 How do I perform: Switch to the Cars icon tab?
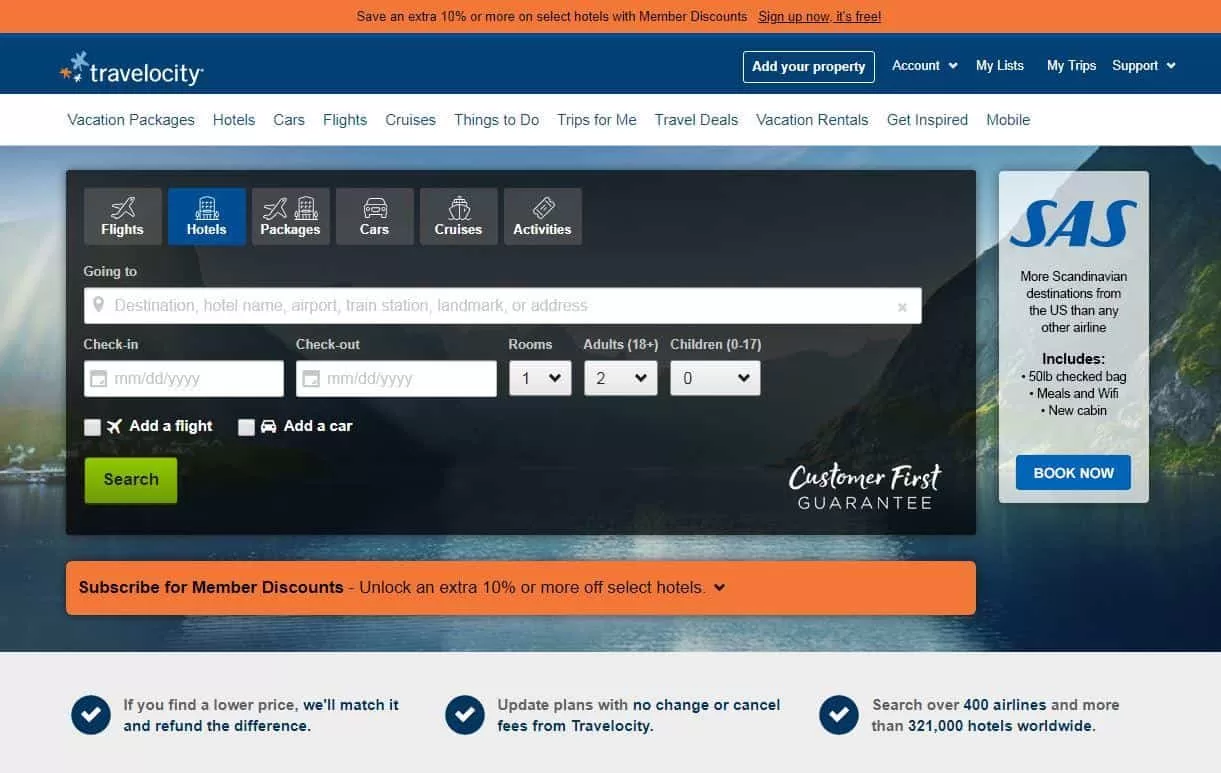click(x=374, y=216)
